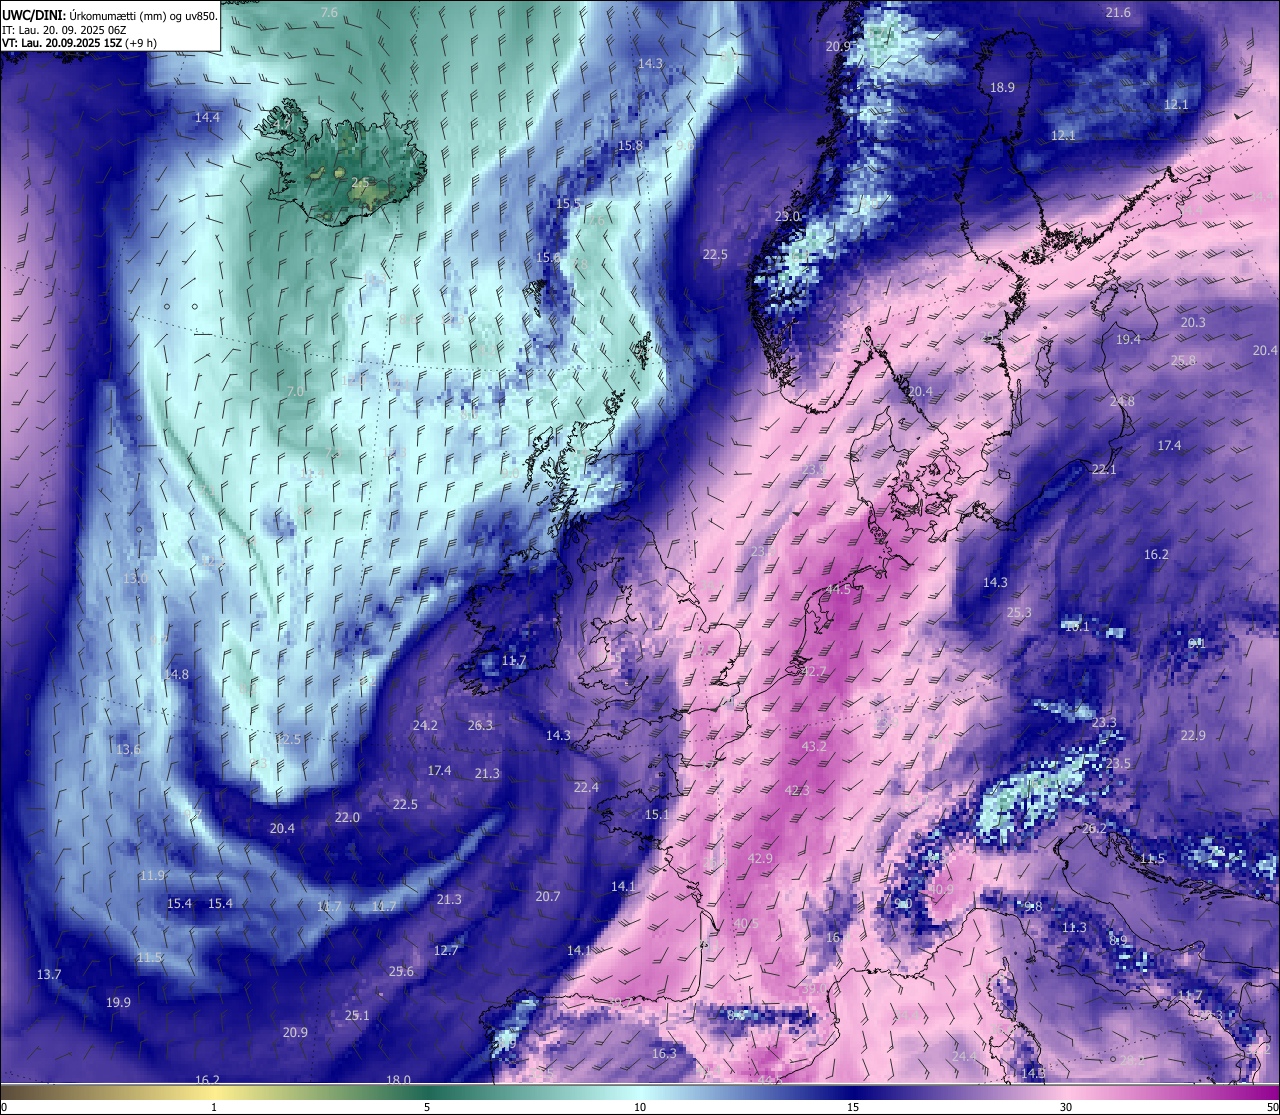The image size is (1280, 1115).
Task: Click the 5 label on the color scale
Action: (x=427, y=1107)
